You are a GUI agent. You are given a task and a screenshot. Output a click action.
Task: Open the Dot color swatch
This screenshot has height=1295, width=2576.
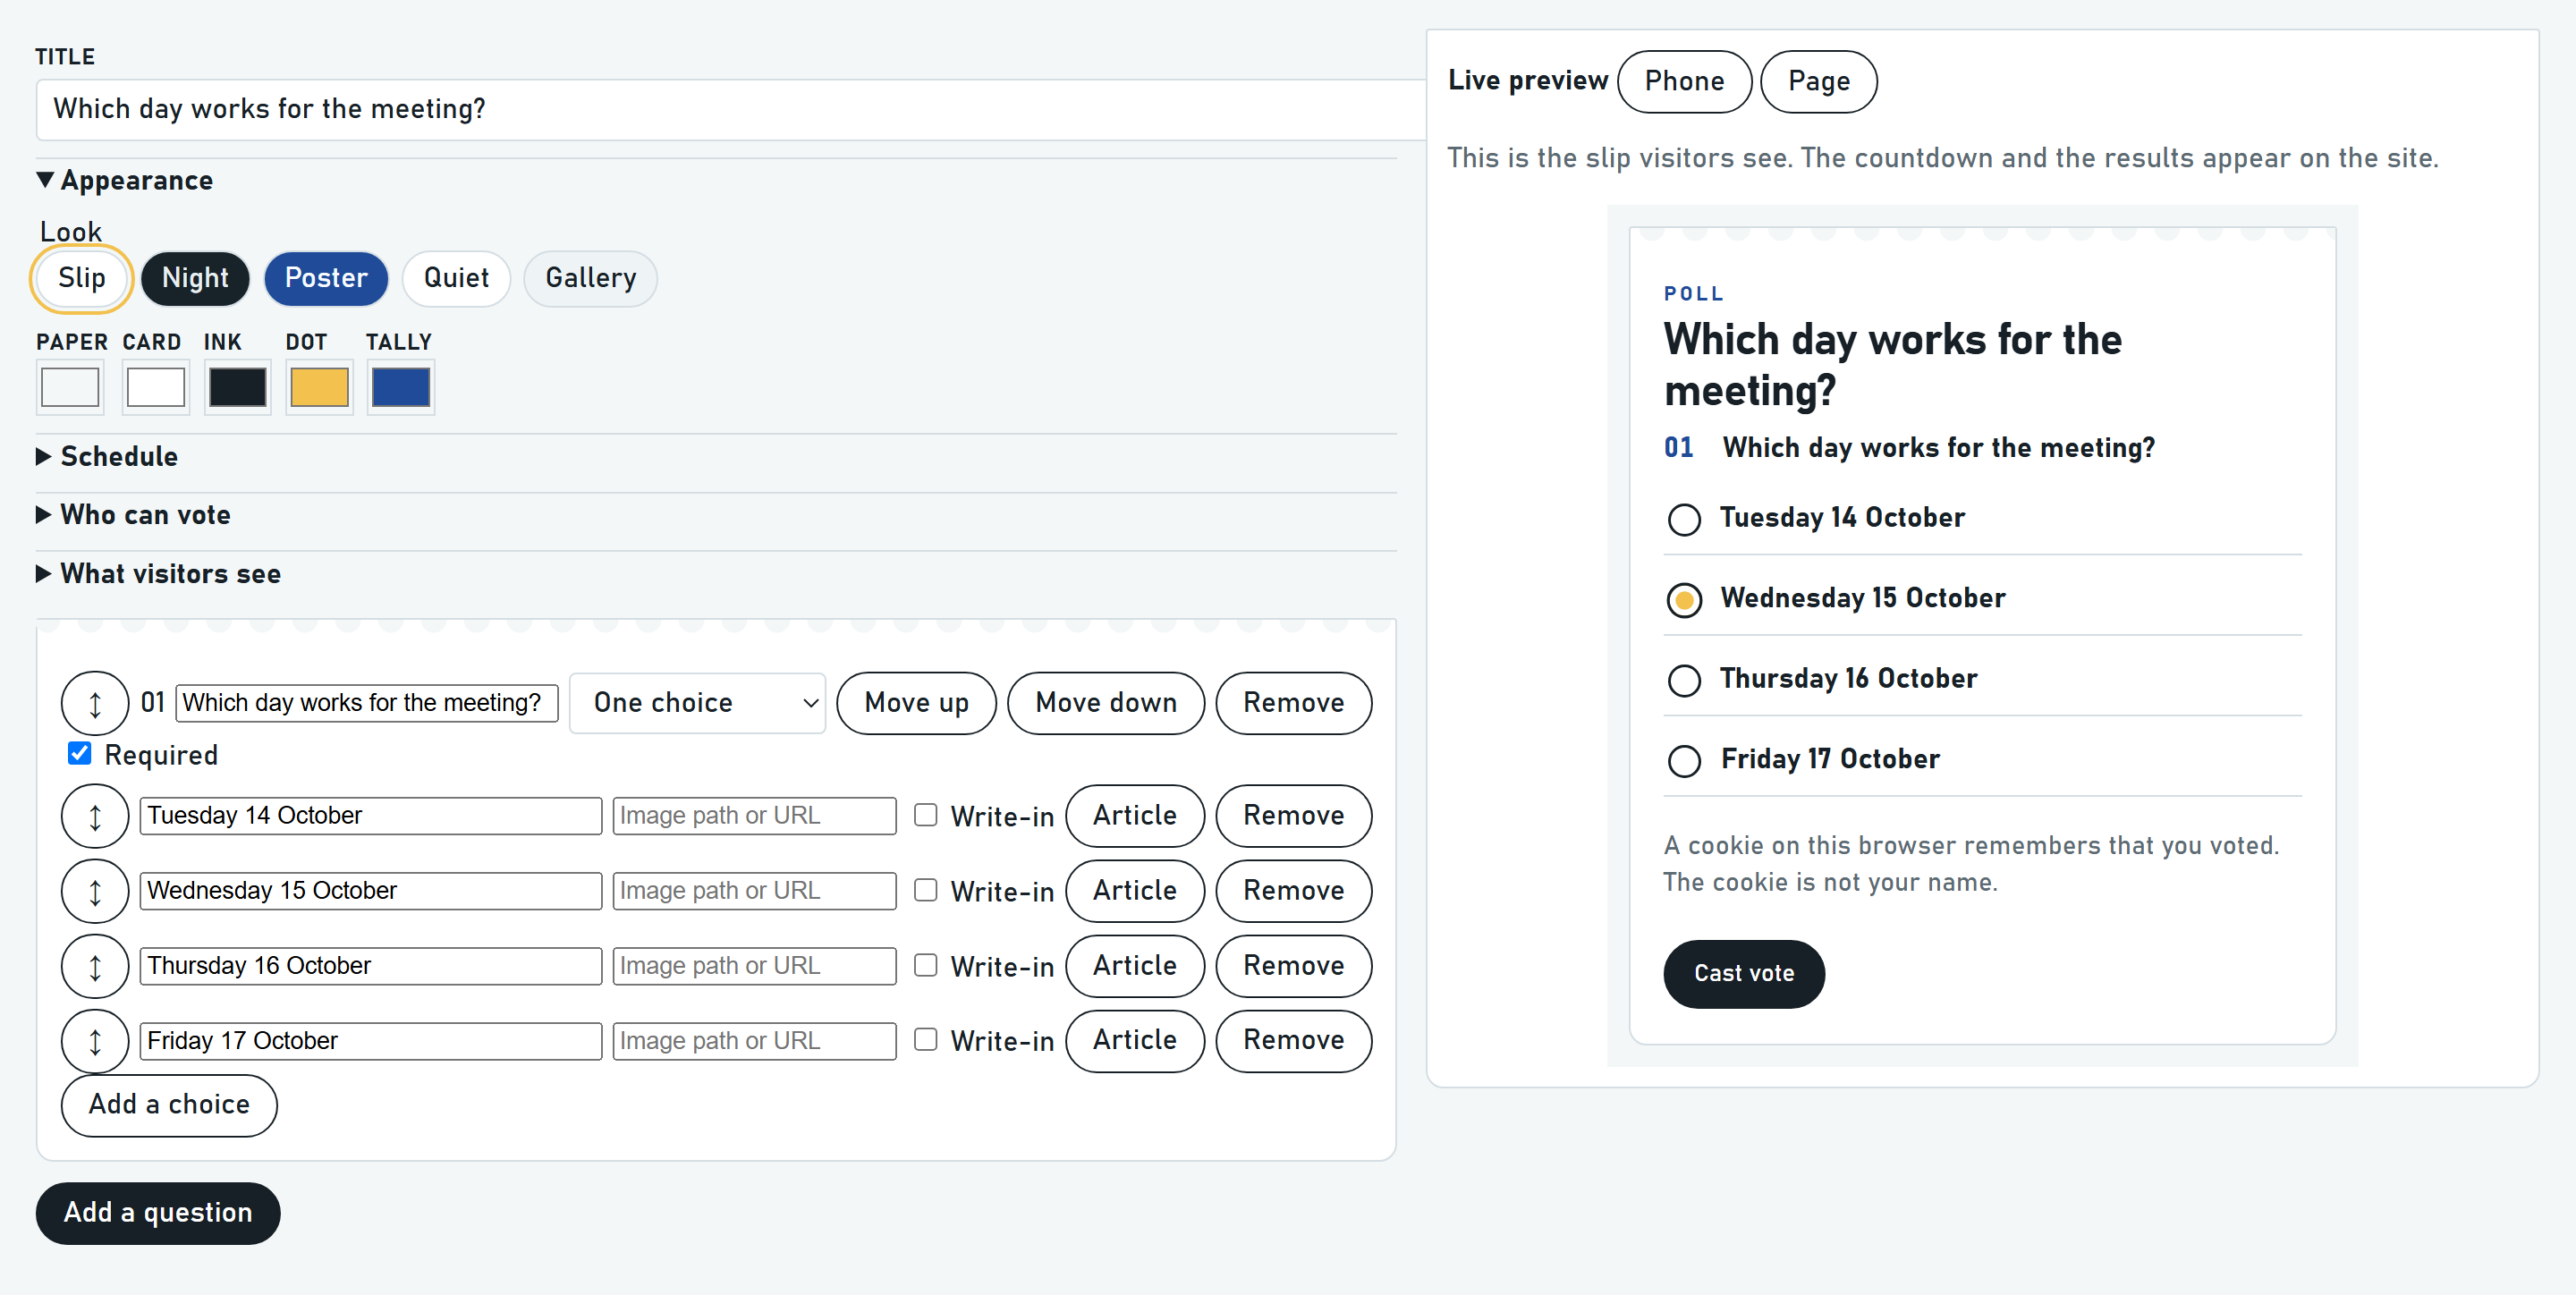319,387
